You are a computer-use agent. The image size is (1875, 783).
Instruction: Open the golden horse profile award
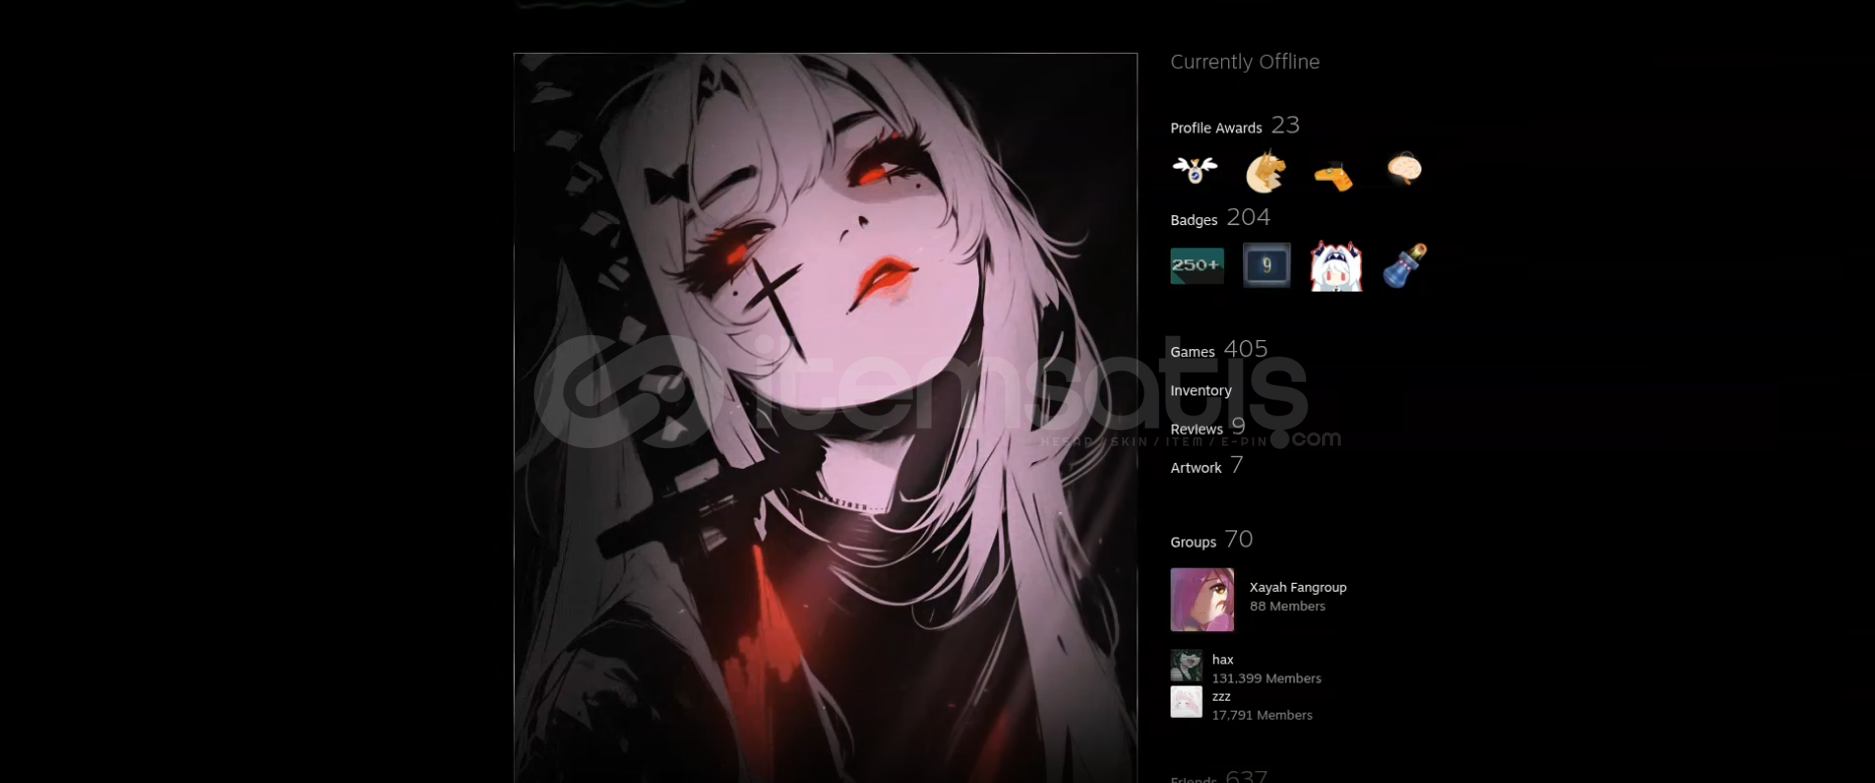1265,171
